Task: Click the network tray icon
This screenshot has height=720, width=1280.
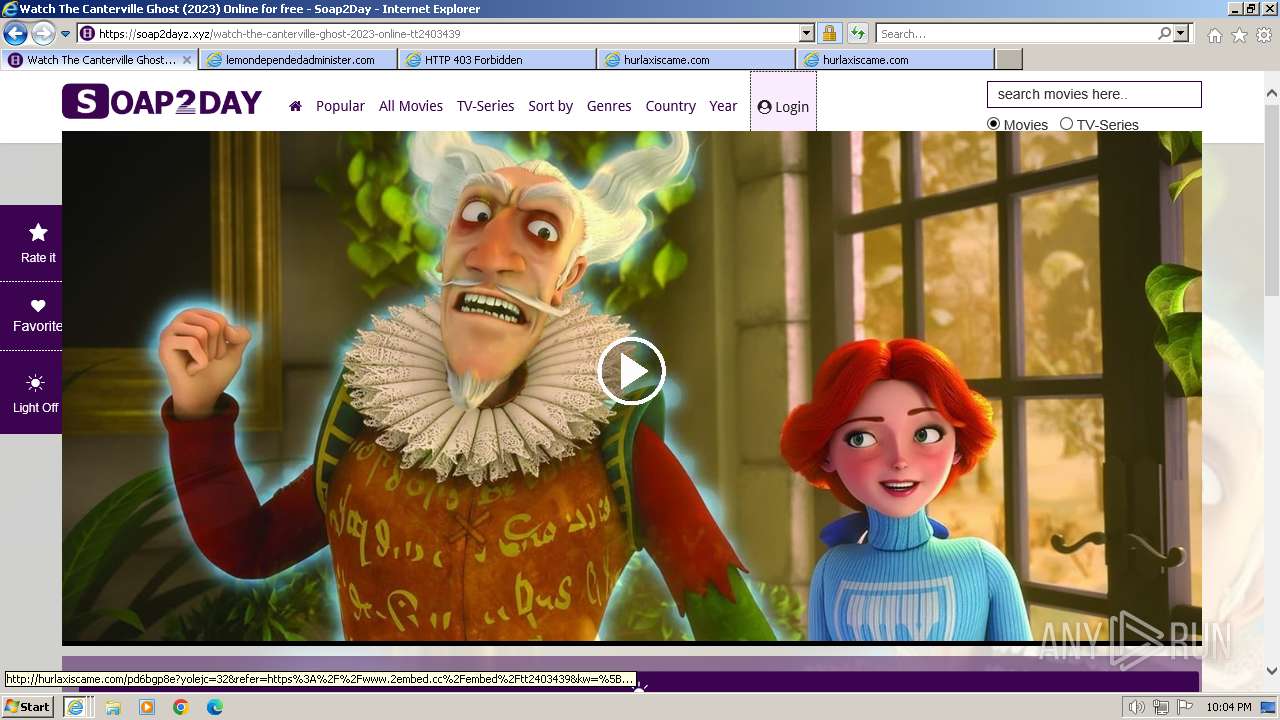Action: point(1161,707)
